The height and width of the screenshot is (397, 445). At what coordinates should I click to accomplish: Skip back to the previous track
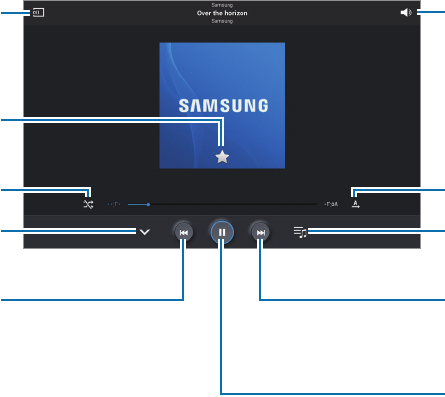pos(184,232)
